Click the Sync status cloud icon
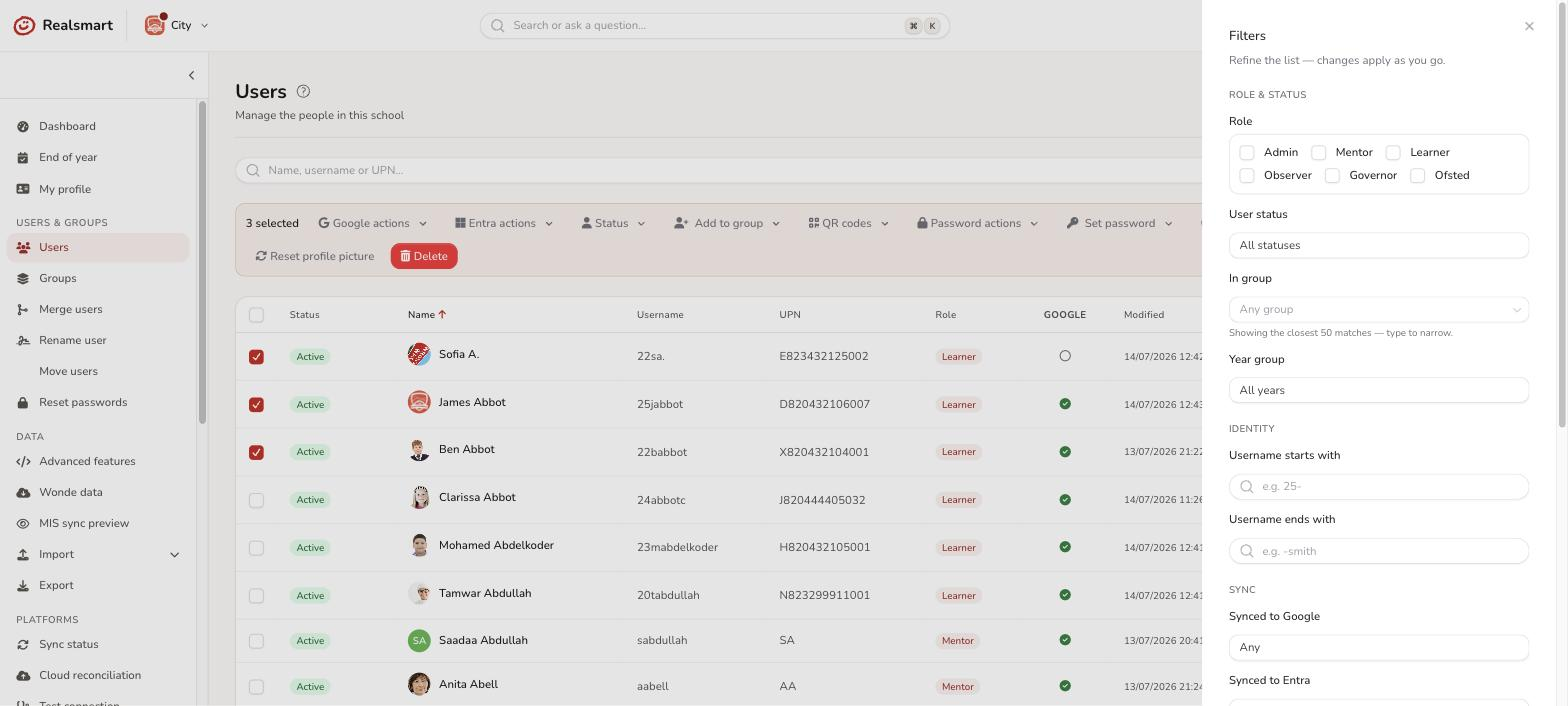The width and height of the screenshot is (1568, 706). [23, 644]
